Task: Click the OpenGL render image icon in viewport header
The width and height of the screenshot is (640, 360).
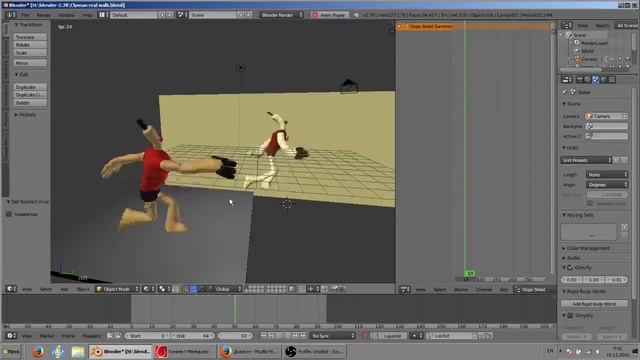Action: click(334, 289)
